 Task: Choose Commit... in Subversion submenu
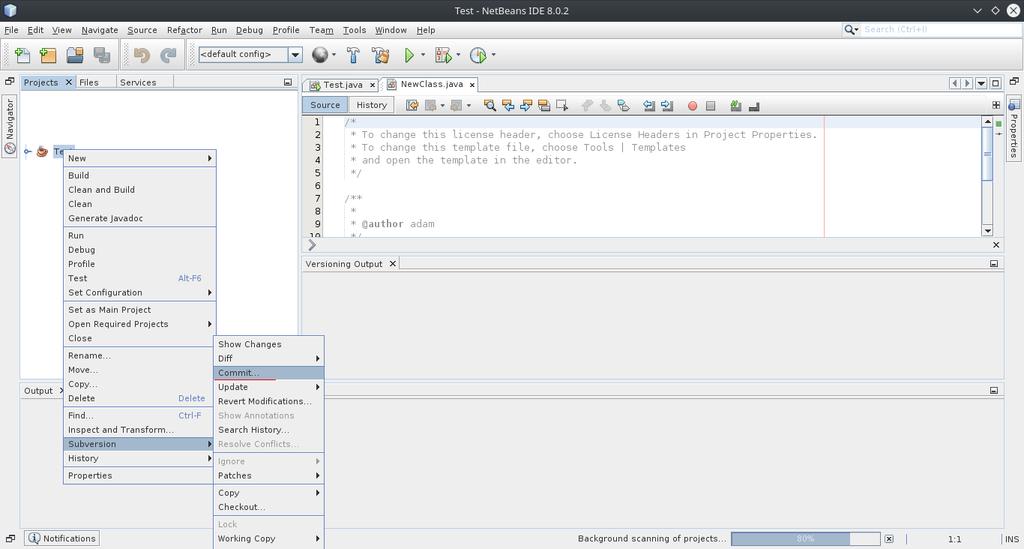268,373
